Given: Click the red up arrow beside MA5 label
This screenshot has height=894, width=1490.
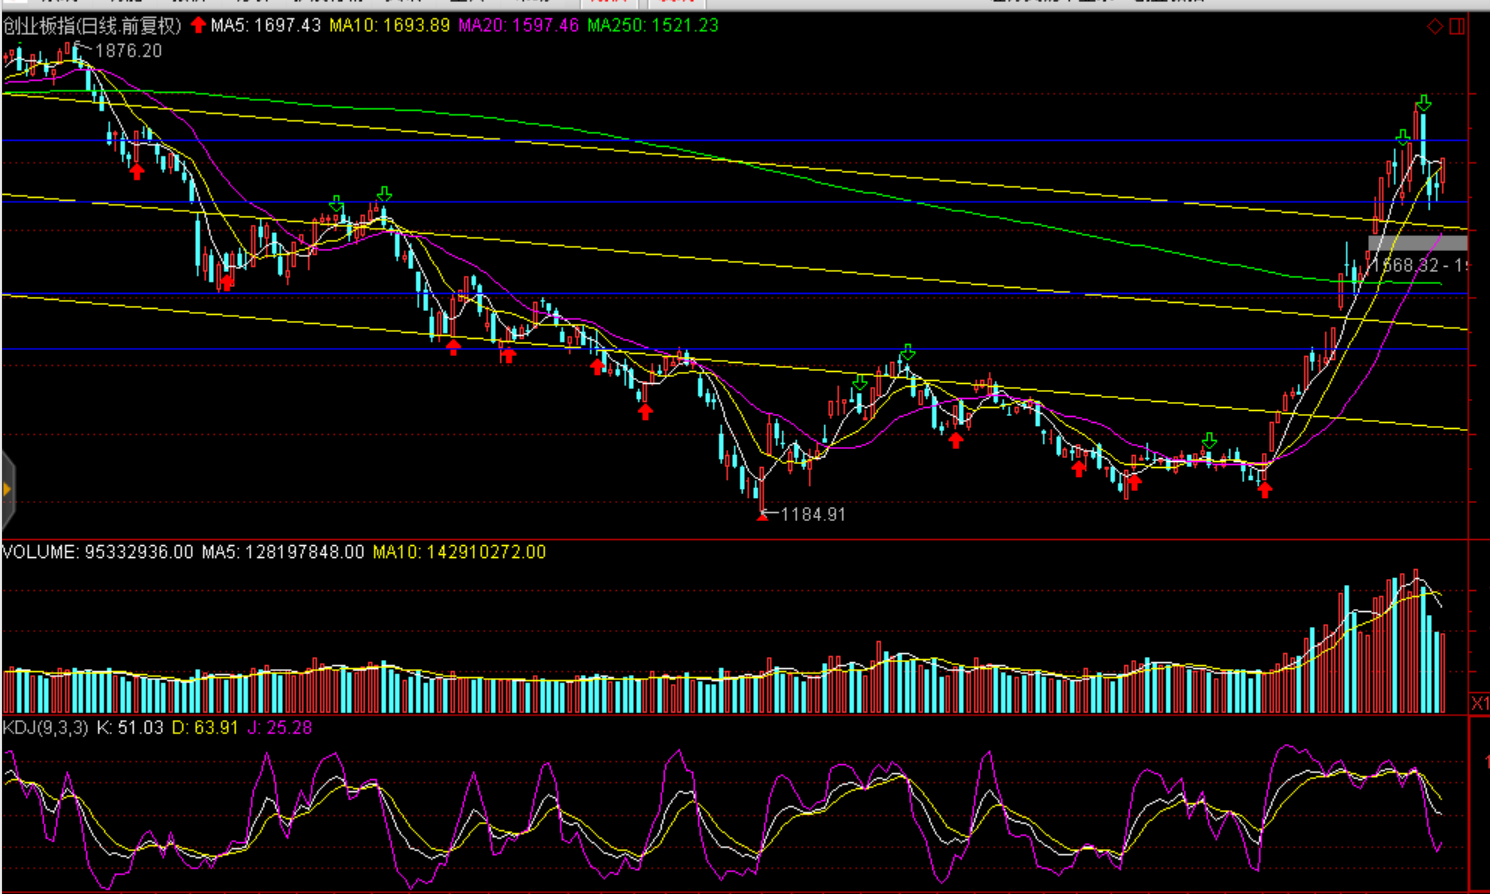Looking at the screenshot, I should tap(198, 25).
